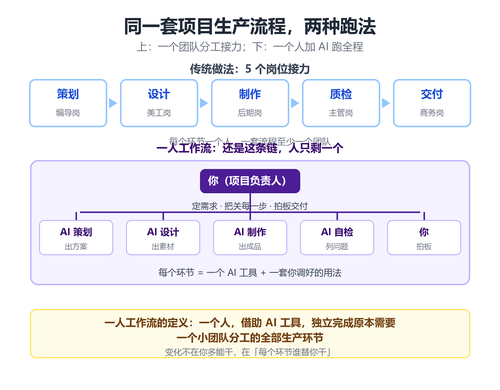Select the 你（项目负责人）purple box
The height and width of the screenshot is (390, 500).
250,181
